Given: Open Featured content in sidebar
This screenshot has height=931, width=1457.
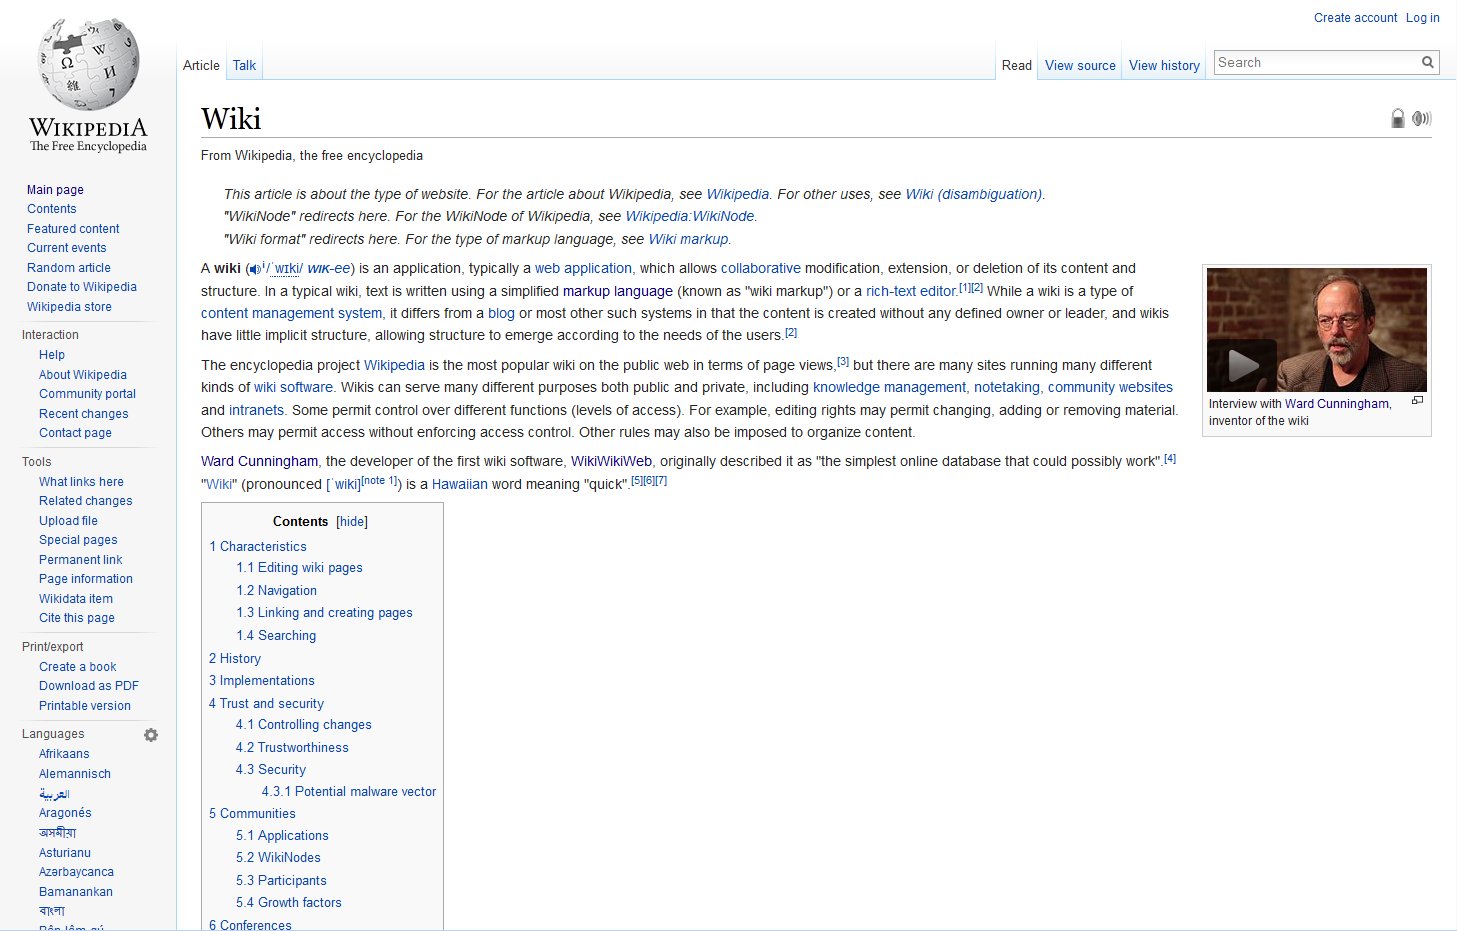Looking at the screenshot, I should coord(73,229).
